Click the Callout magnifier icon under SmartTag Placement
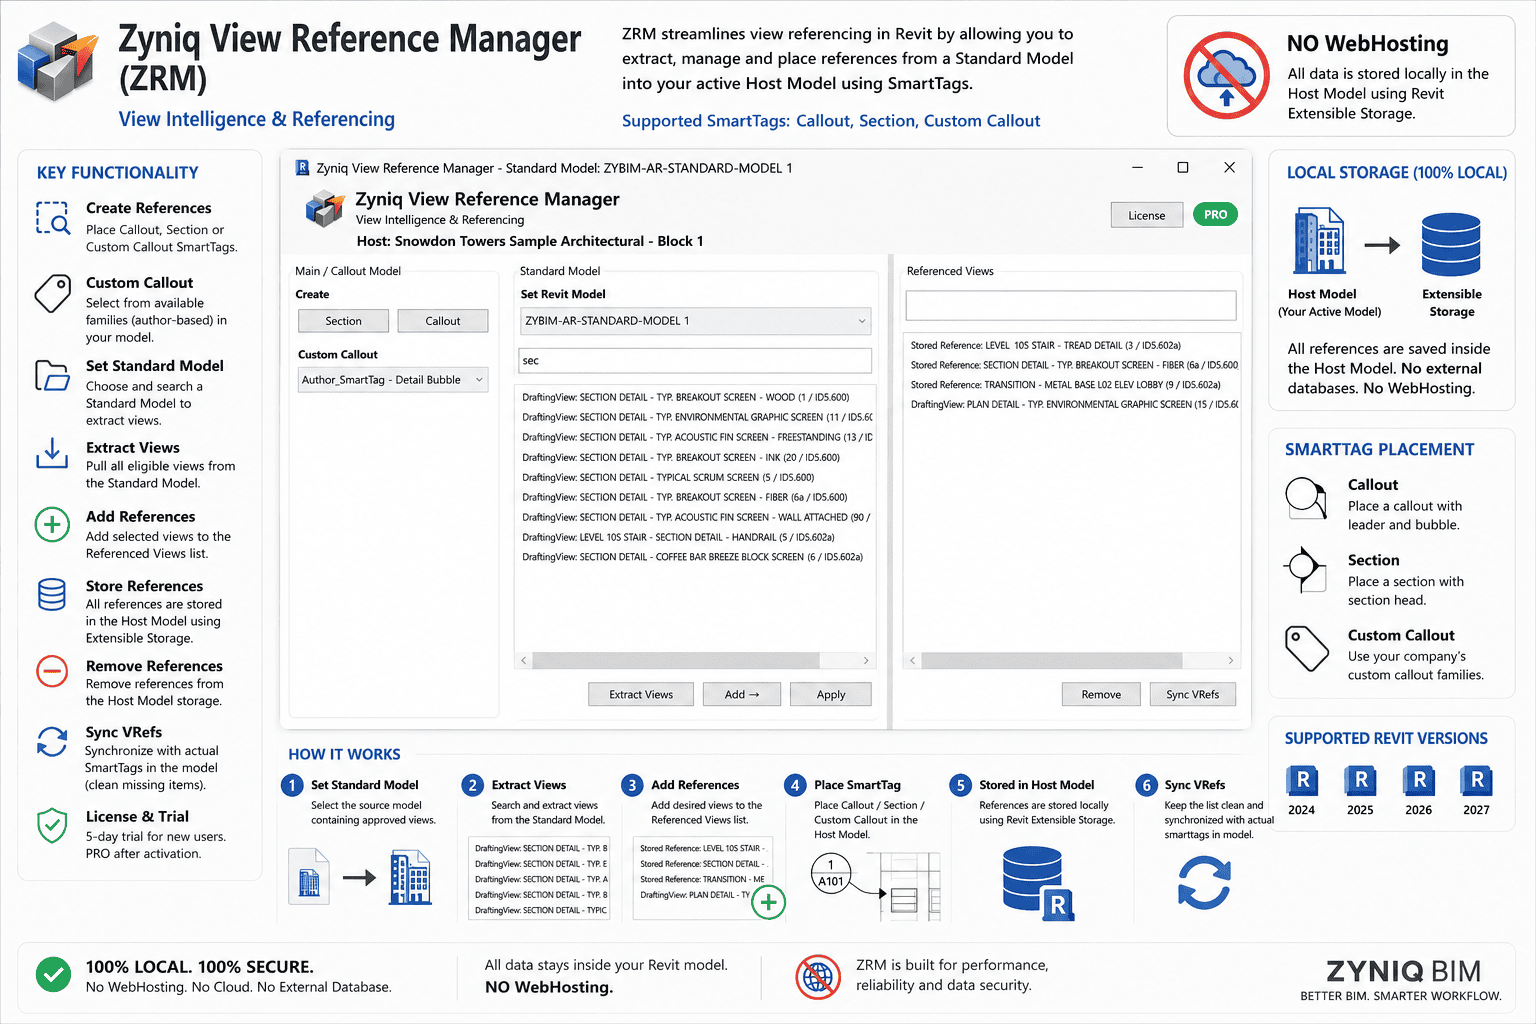This screenshot has height=1024, width=1536. pyautogui.click(x=1306, y=497)
